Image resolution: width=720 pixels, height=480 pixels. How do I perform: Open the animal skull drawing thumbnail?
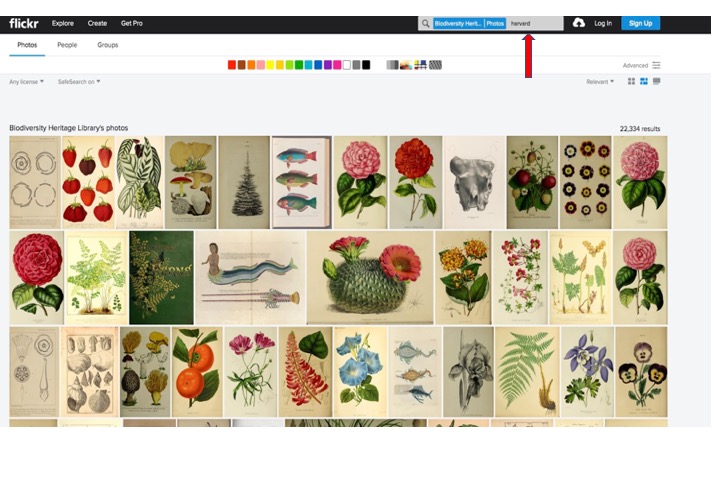pyautogui.click(x=474, y=182)
